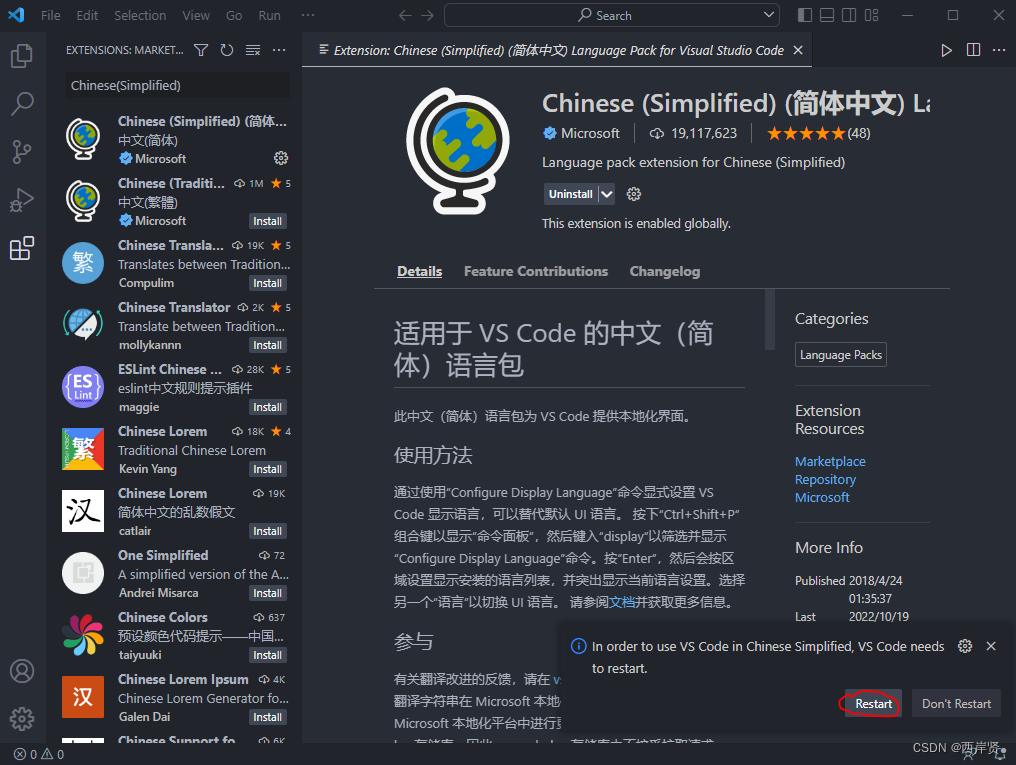This screenshot has width=1016, height=765.
Task: Switch to the Changelog tab
Action: (665, 271)
